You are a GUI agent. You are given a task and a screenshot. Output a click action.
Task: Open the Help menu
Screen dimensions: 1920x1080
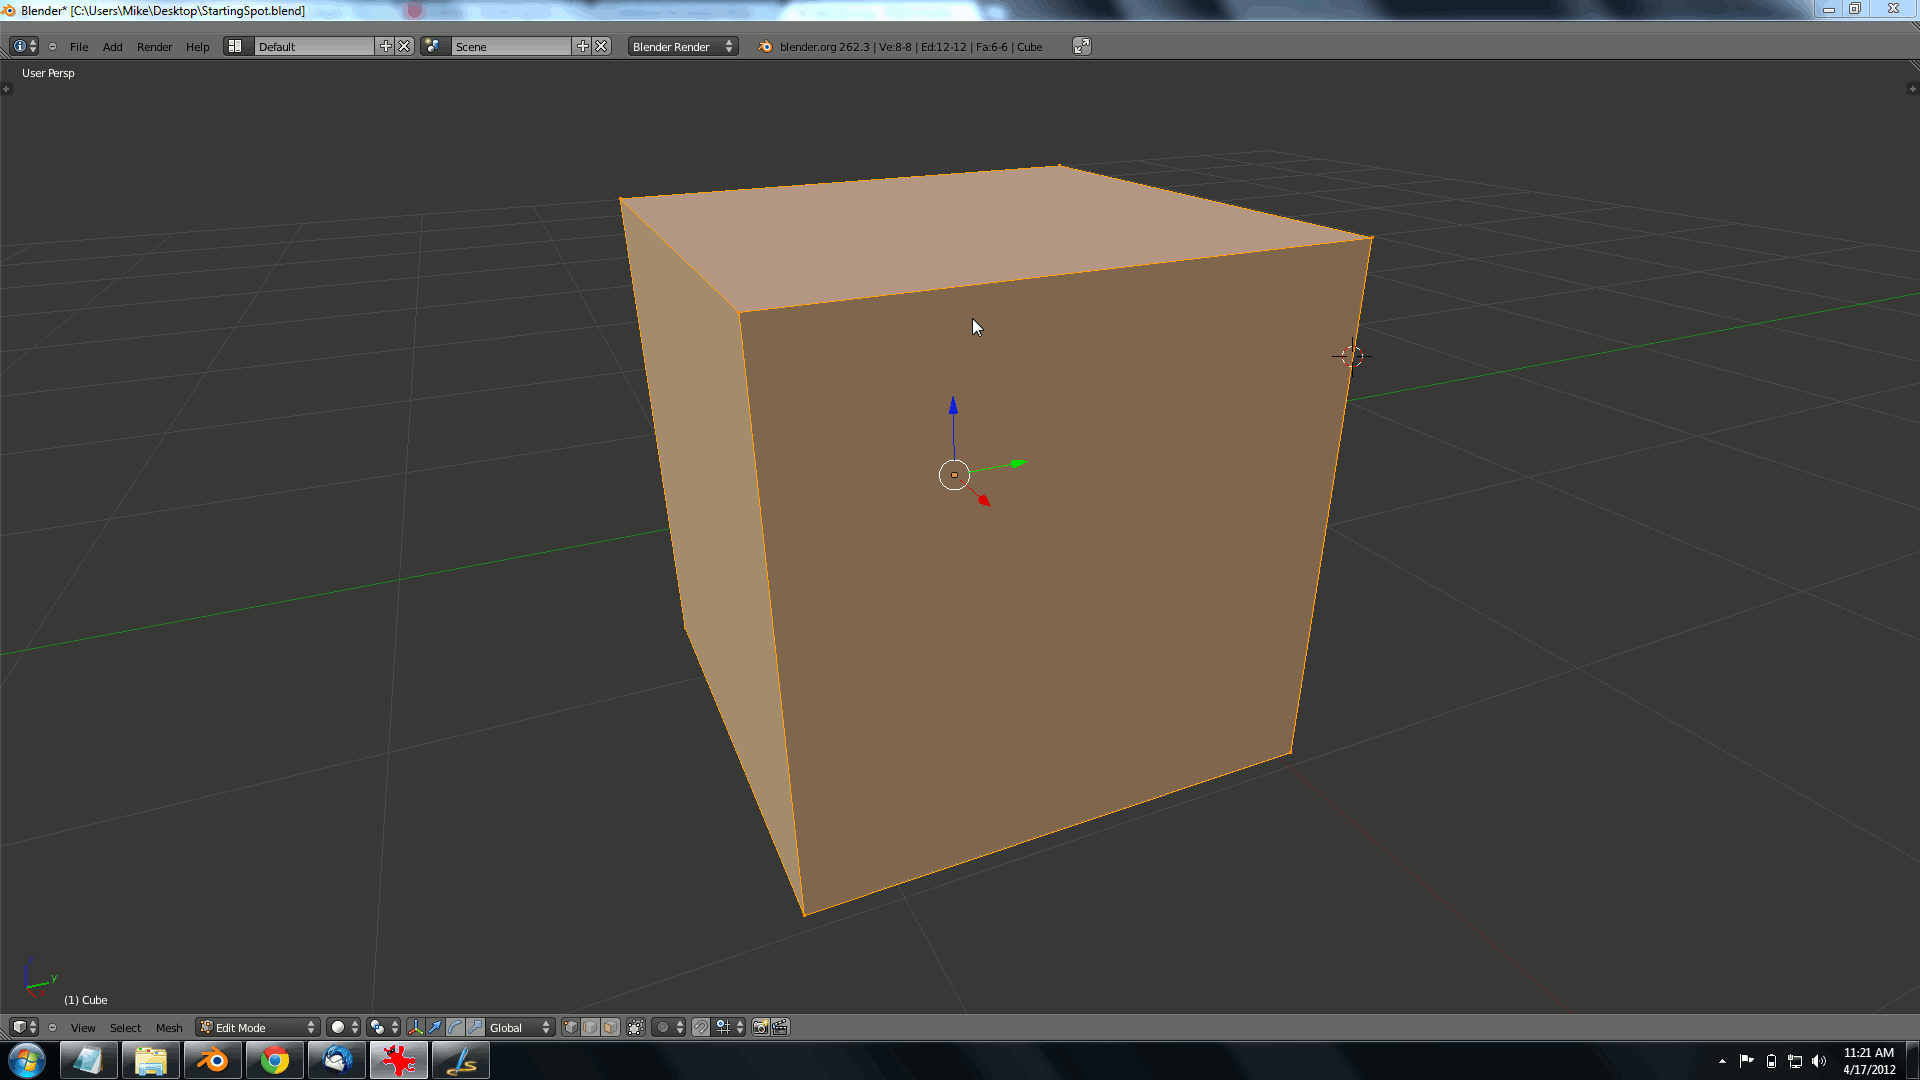tap(198, 47)
